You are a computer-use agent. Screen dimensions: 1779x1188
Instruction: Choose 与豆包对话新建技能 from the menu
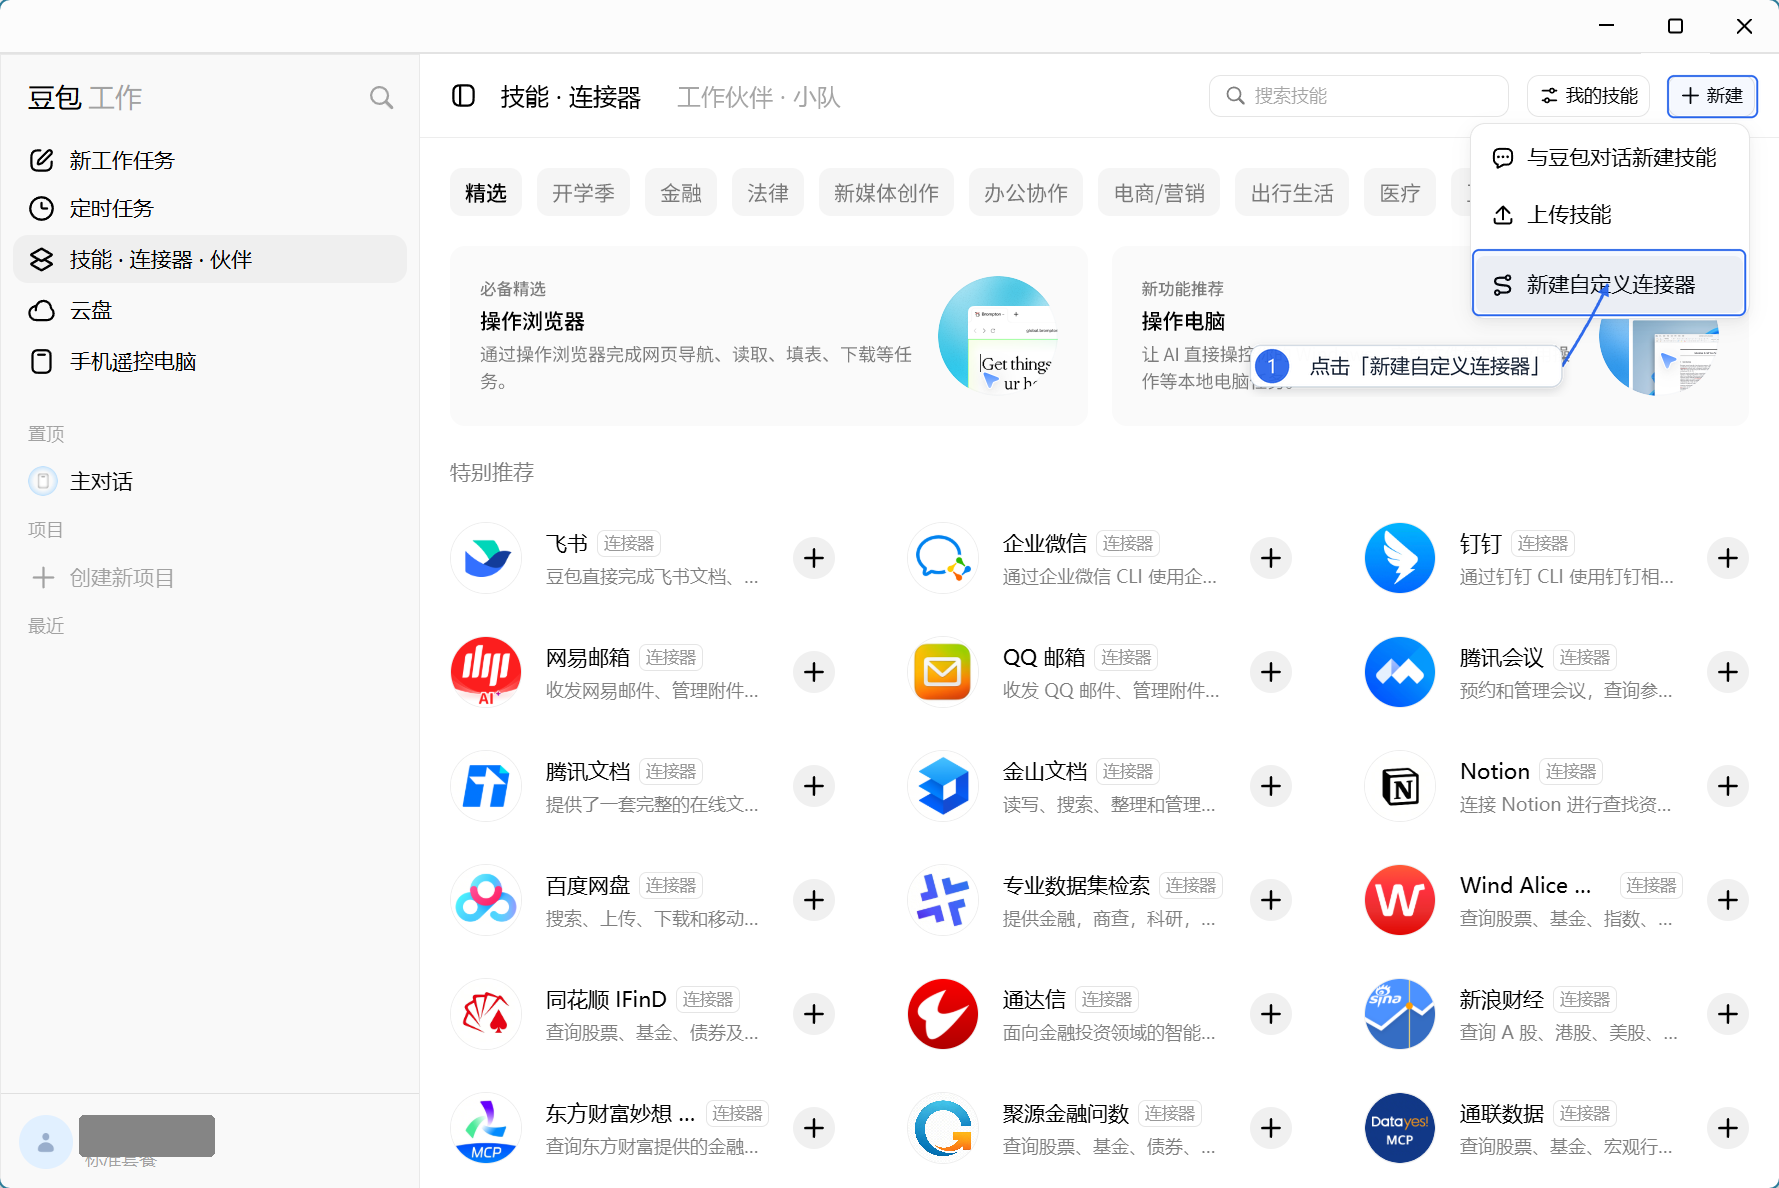pyautogui.click(x=1609, y=157)
